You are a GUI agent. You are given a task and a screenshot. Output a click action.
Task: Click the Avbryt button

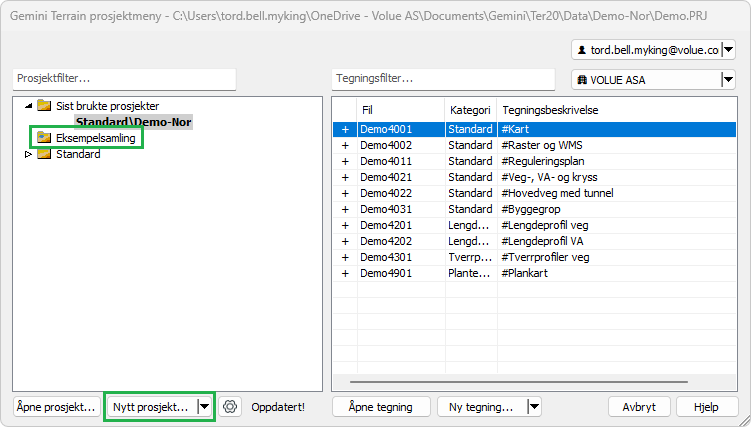pyautogui.click(x=638, y=407)
